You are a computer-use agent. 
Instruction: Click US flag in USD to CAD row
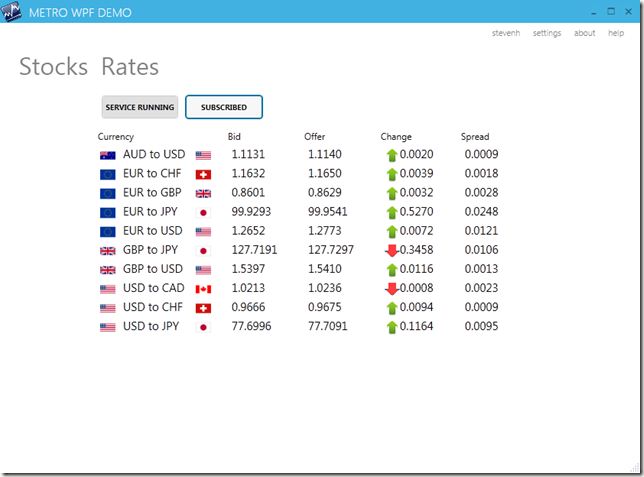point(108,289)
